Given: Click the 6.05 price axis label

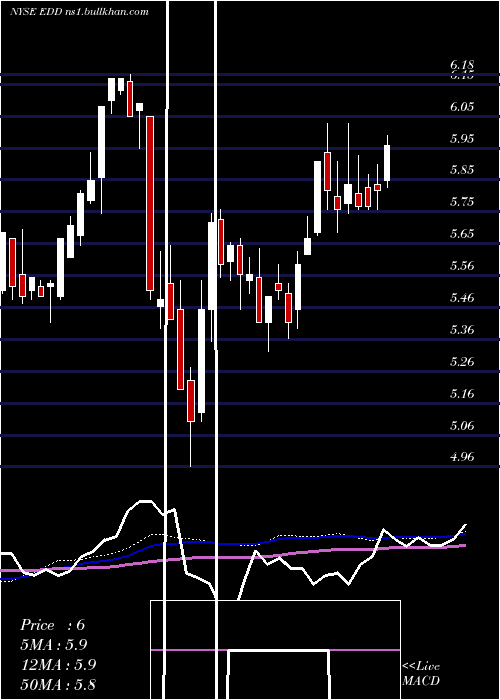Looking at the screenshot, I should [462, 107].
